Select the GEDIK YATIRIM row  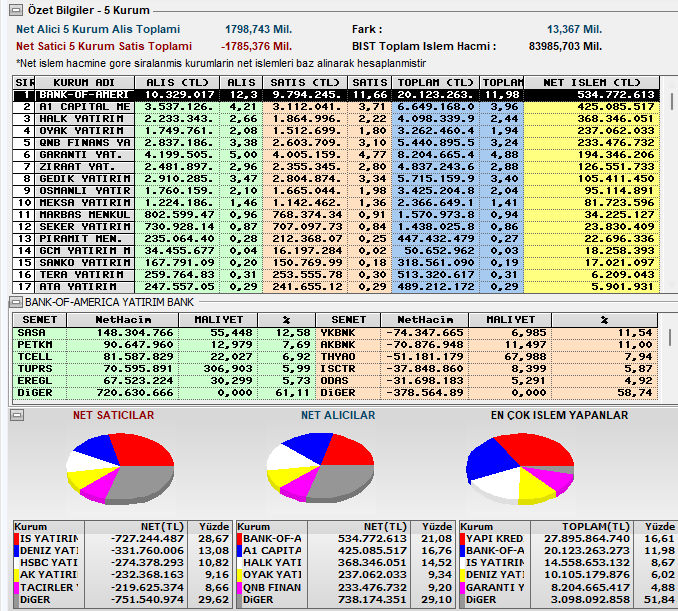(x=336, y=179)
